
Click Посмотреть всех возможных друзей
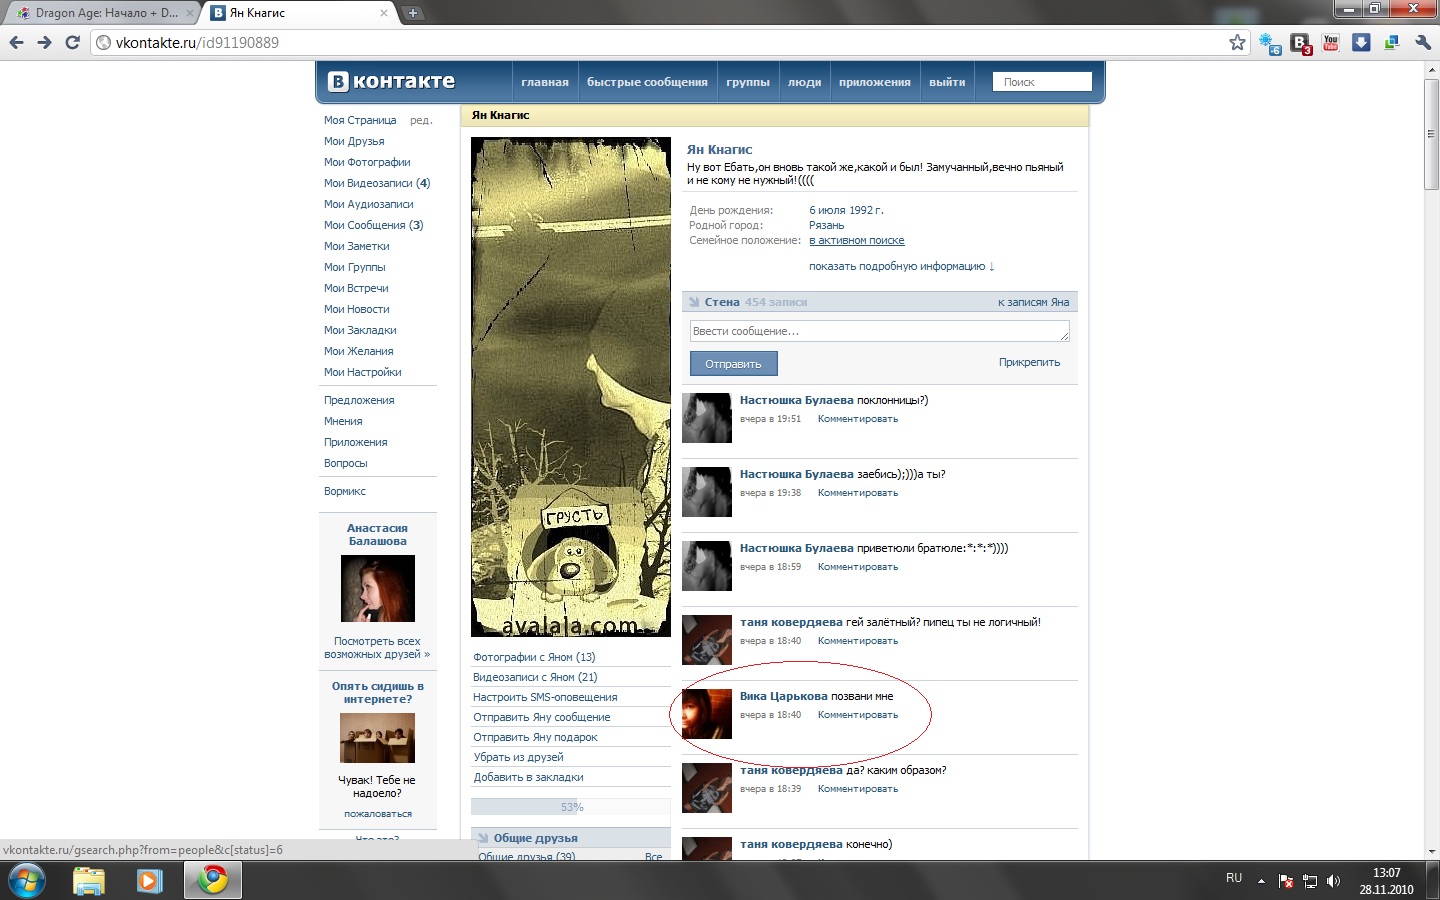coord(377,648)
